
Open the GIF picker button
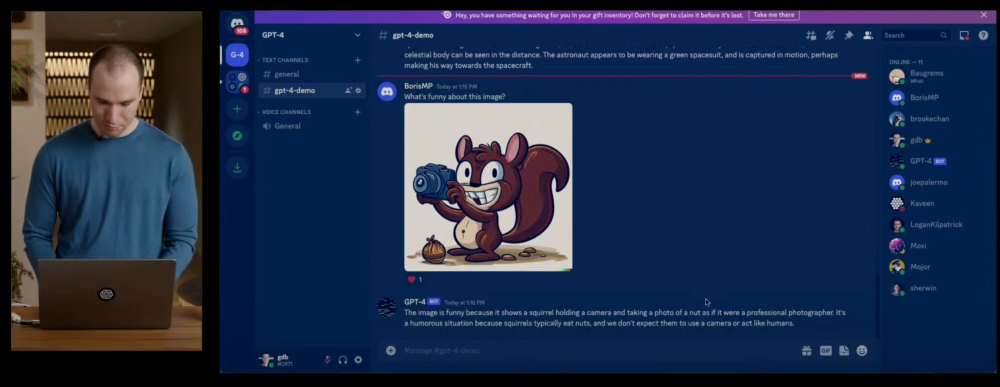825,351
